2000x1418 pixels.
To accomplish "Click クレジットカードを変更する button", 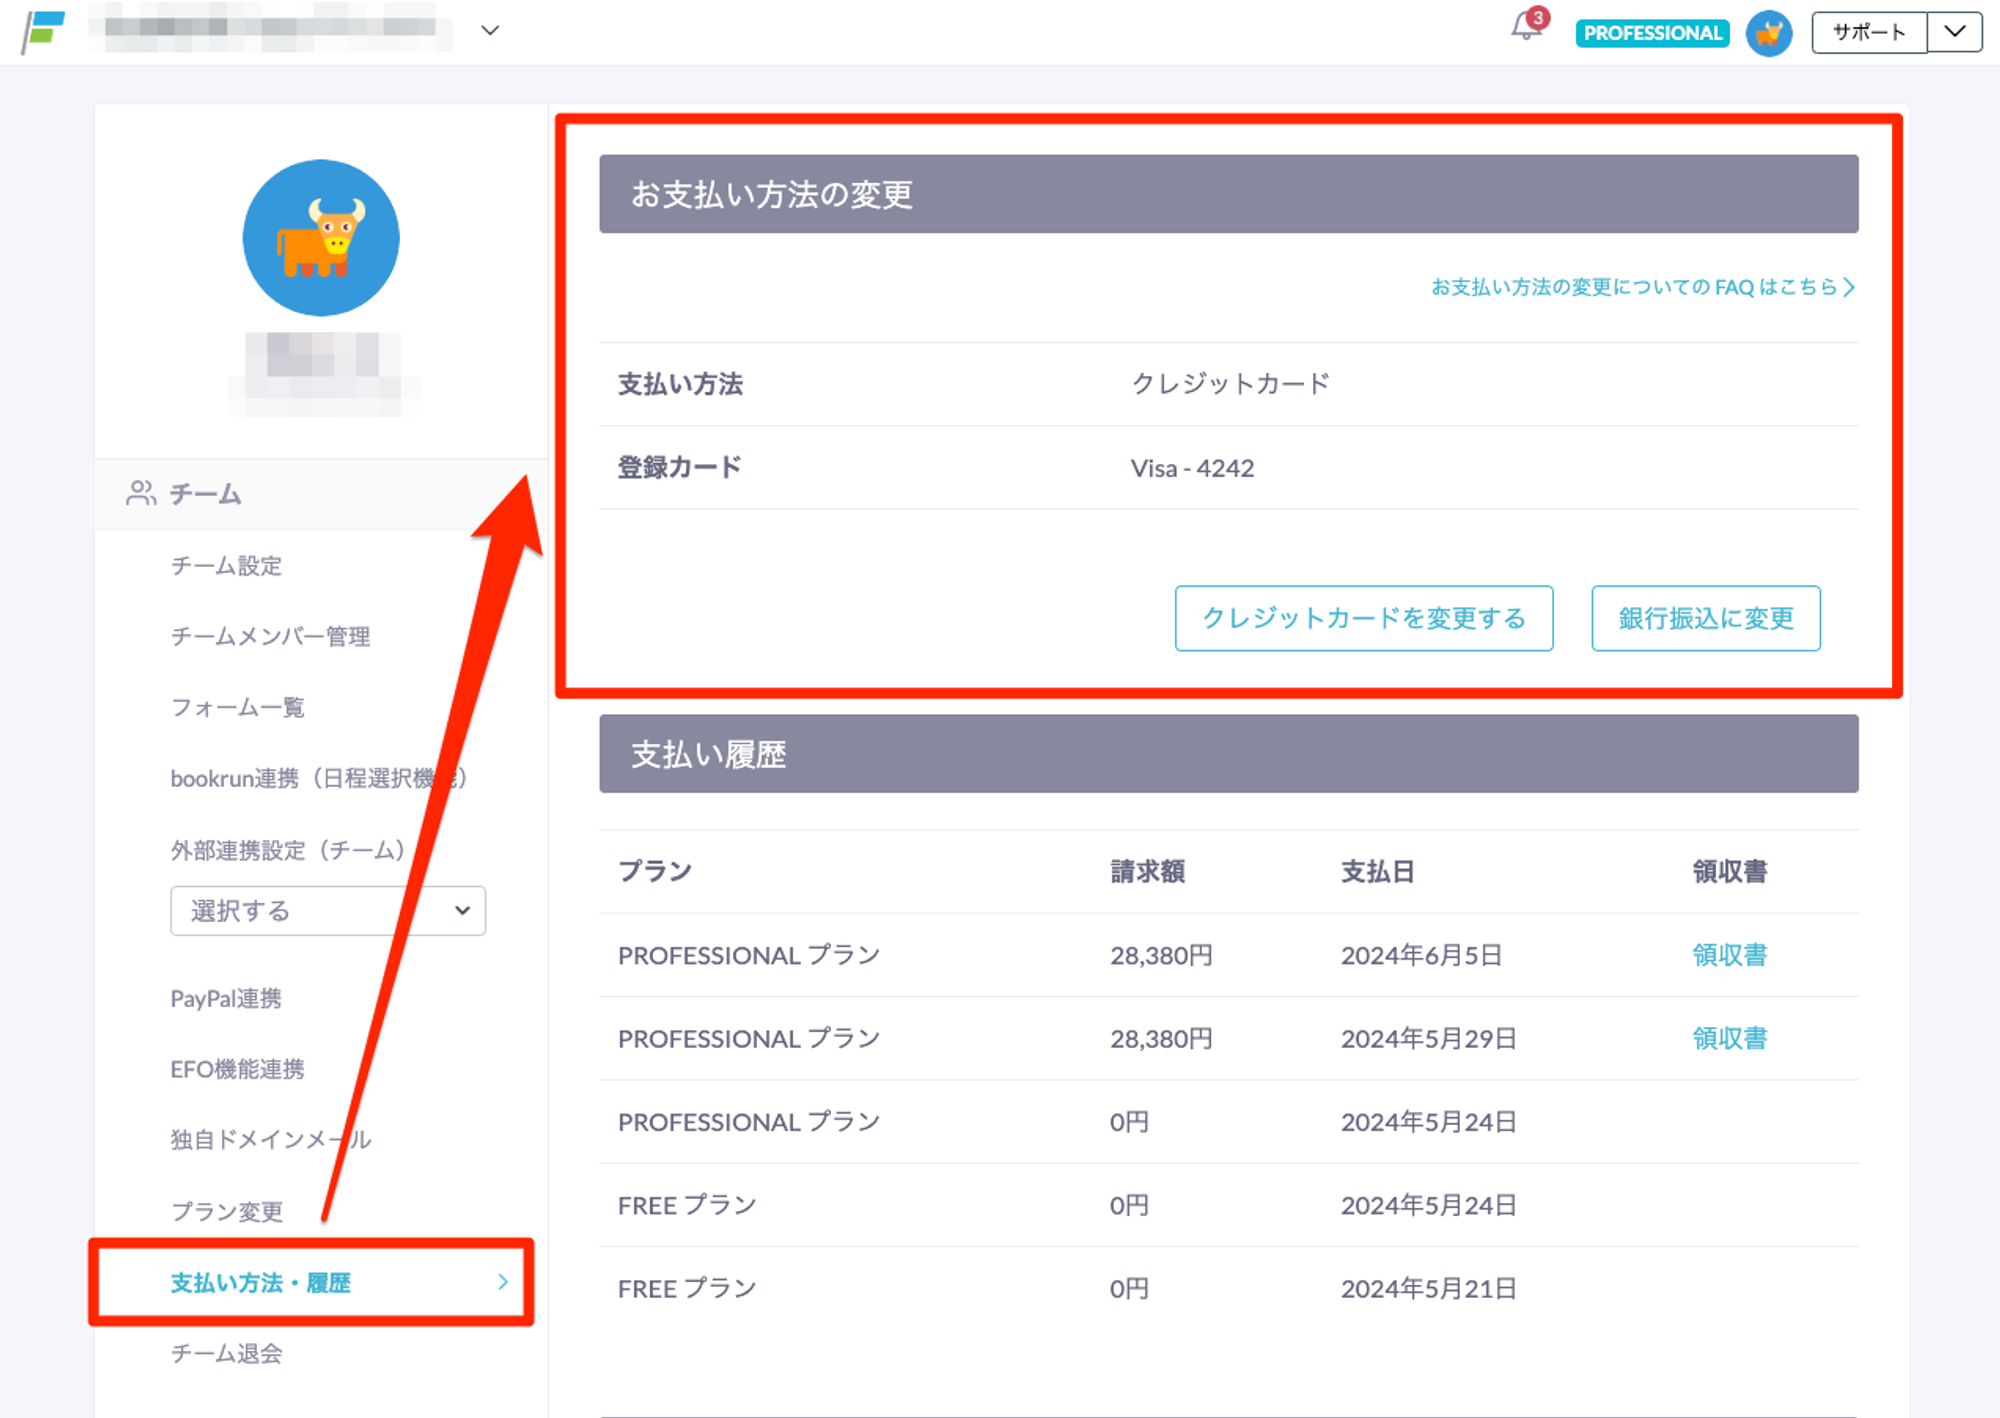I will 1363,618.
